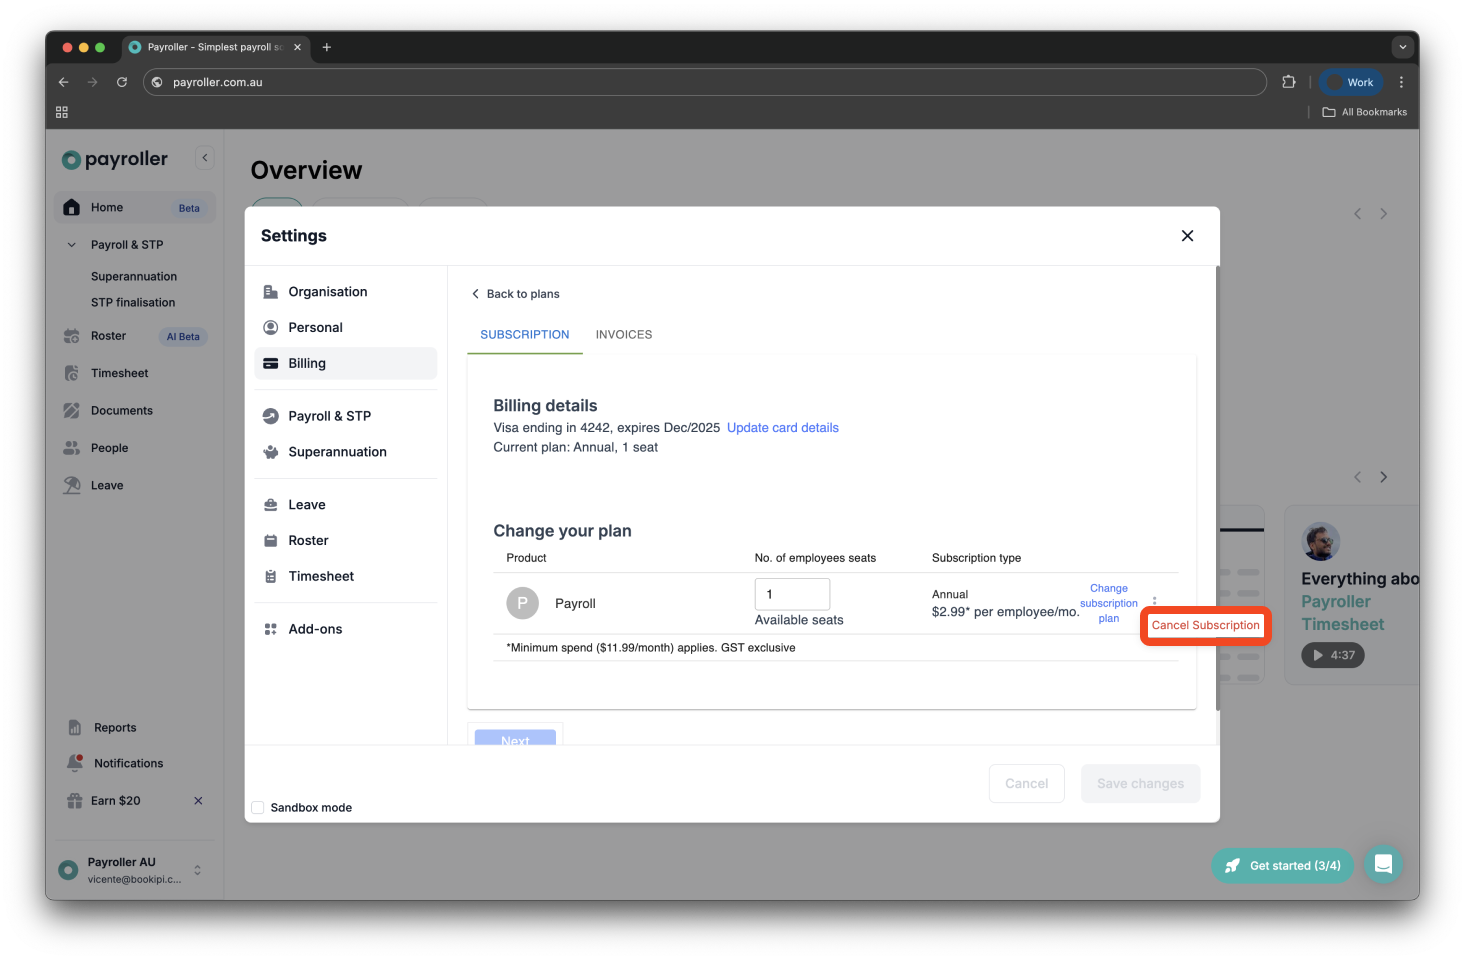Open Get started (3/4) checklist
1465x960 pixels.
tap(1283, 866)
